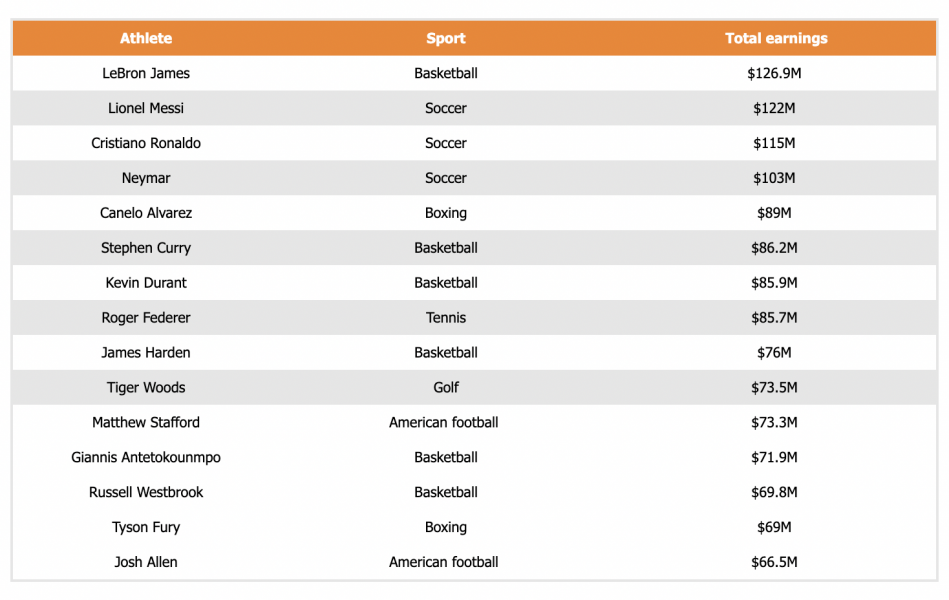
Task: Select the Golf sport cell
Action: (446, 388)
